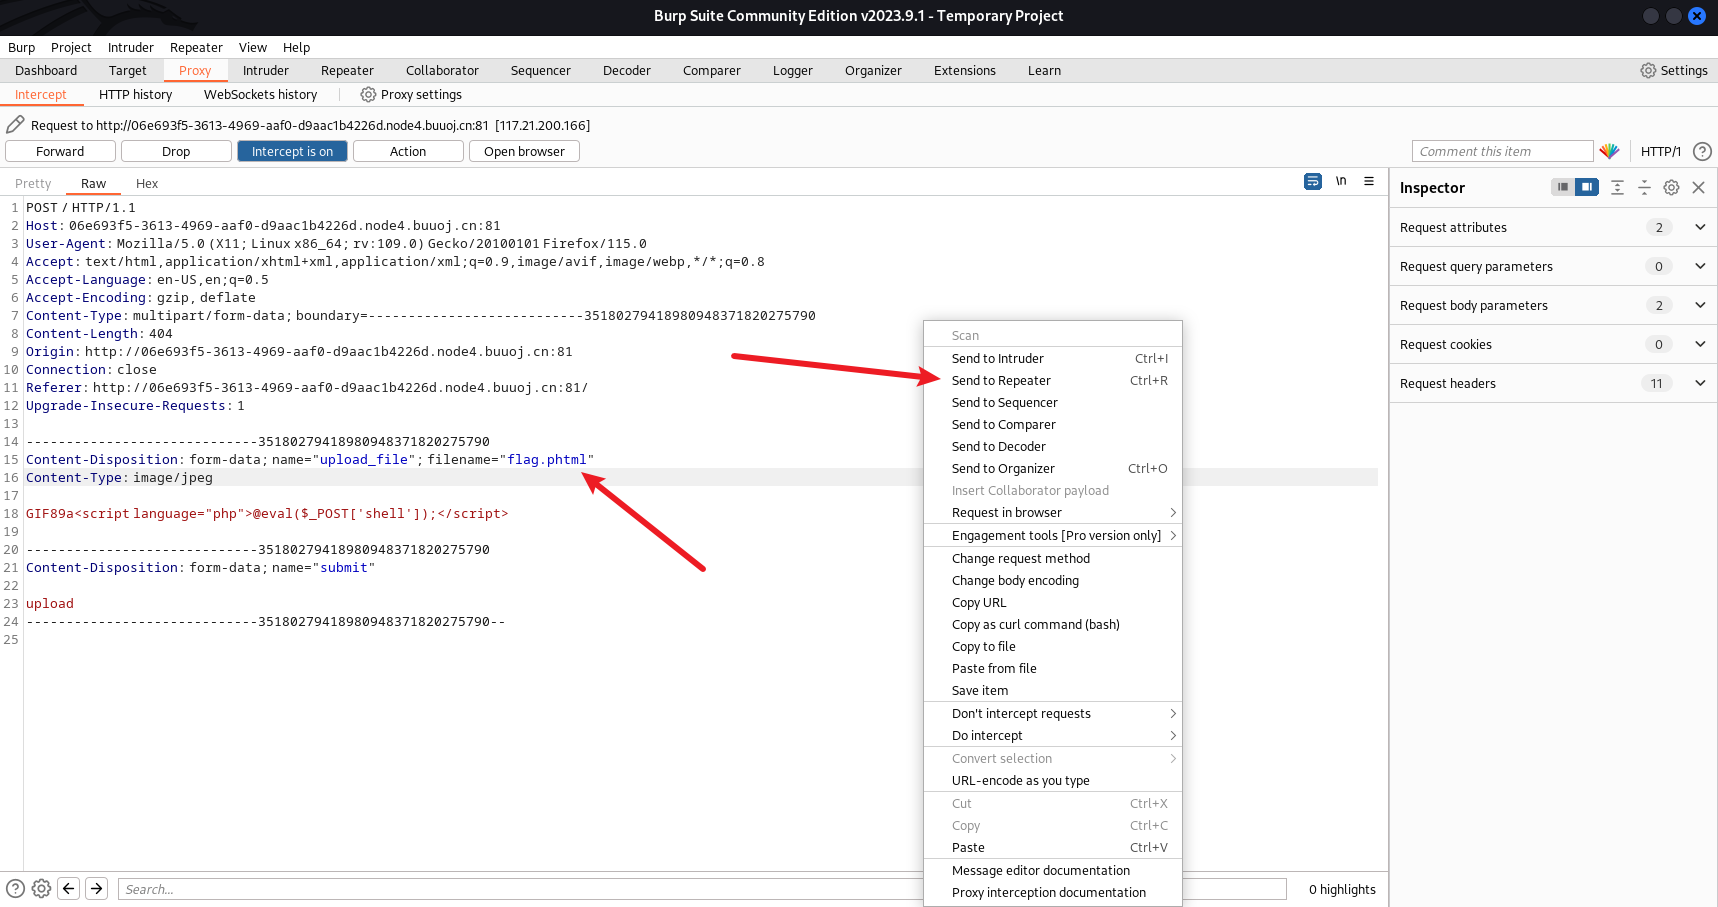Select Send to Sequencer entry

1053,402
